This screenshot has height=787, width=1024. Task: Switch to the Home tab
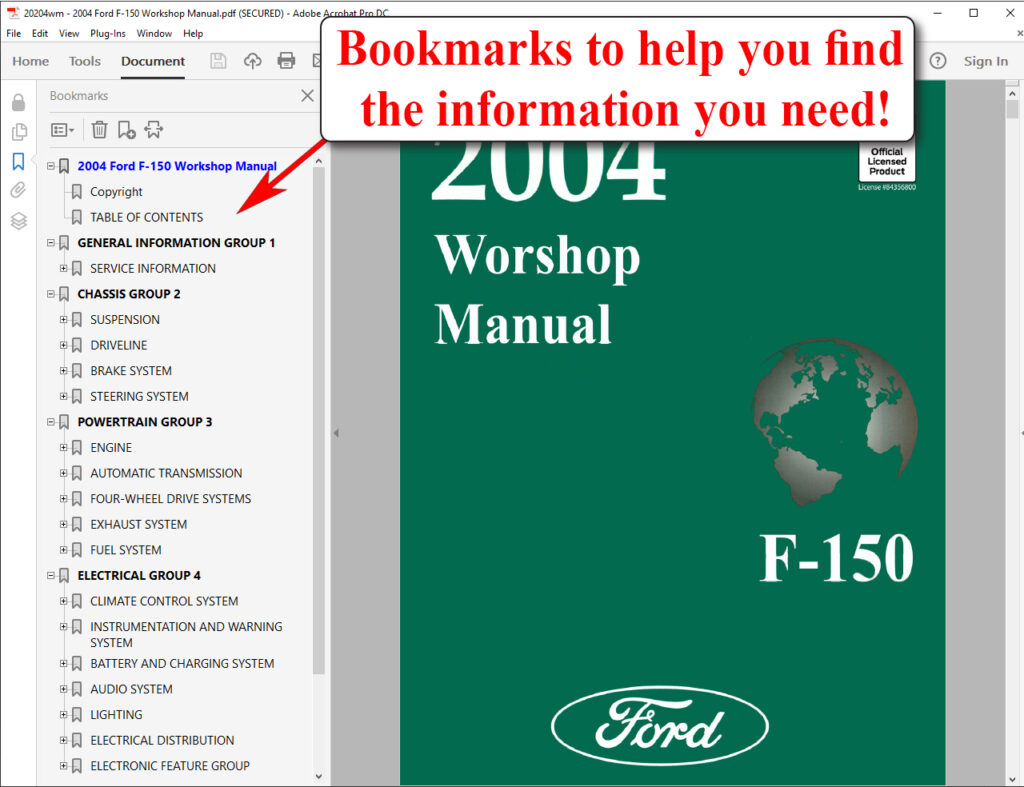pos(31,61)
